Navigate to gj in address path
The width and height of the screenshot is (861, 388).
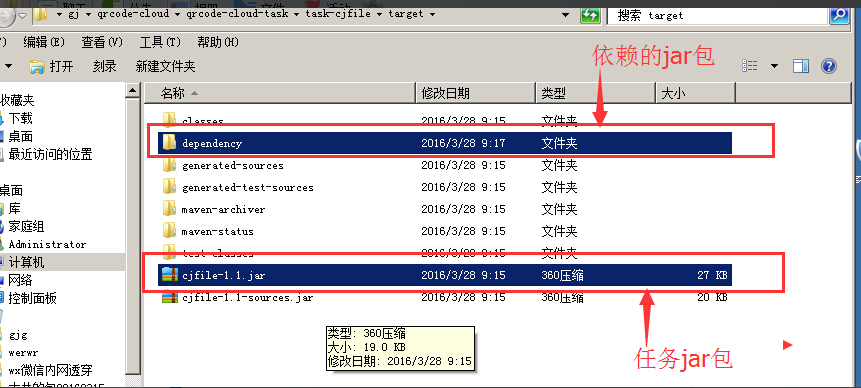pyautogui.click(x=74, y=14)
